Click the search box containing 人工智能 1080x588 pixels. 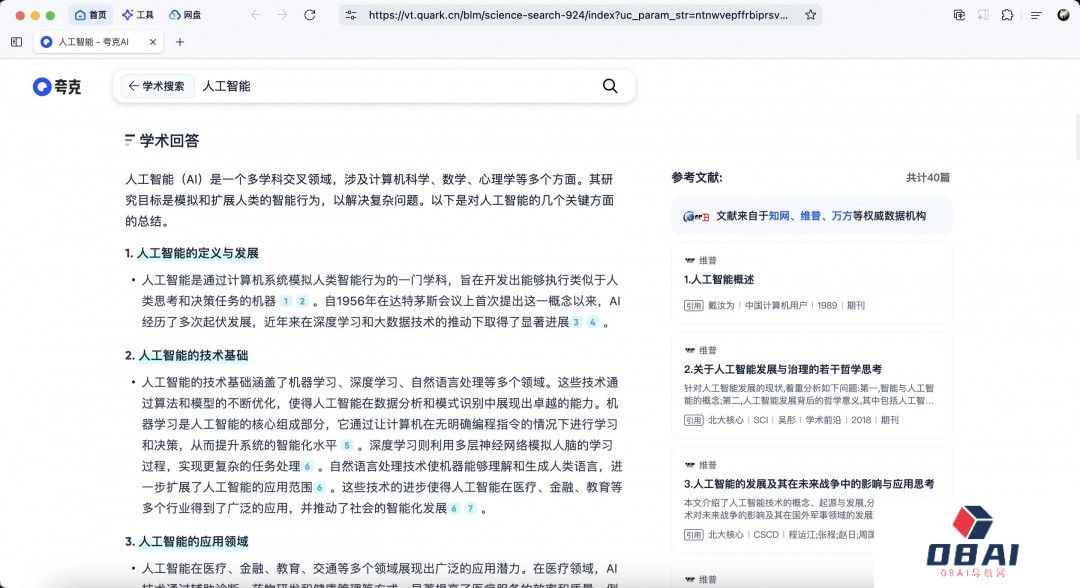click(x=400, y=86)
